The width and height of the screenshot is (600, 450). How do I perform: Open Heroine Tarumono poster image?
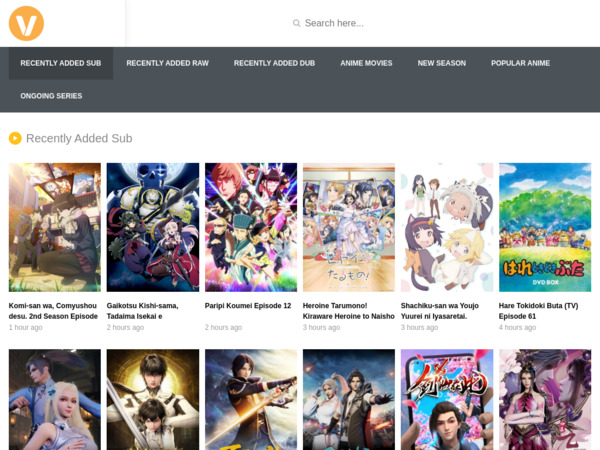coord(349,227)
